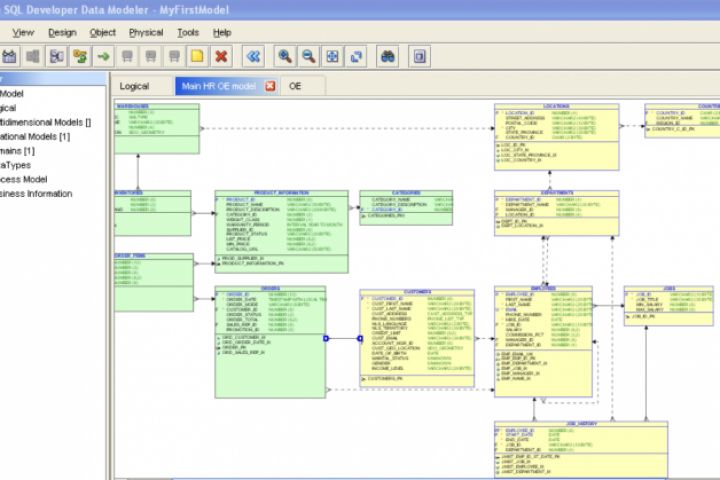720x480 pixels.
Task: Click the blue double-left-arrows icon
Action: coord(253,56)
